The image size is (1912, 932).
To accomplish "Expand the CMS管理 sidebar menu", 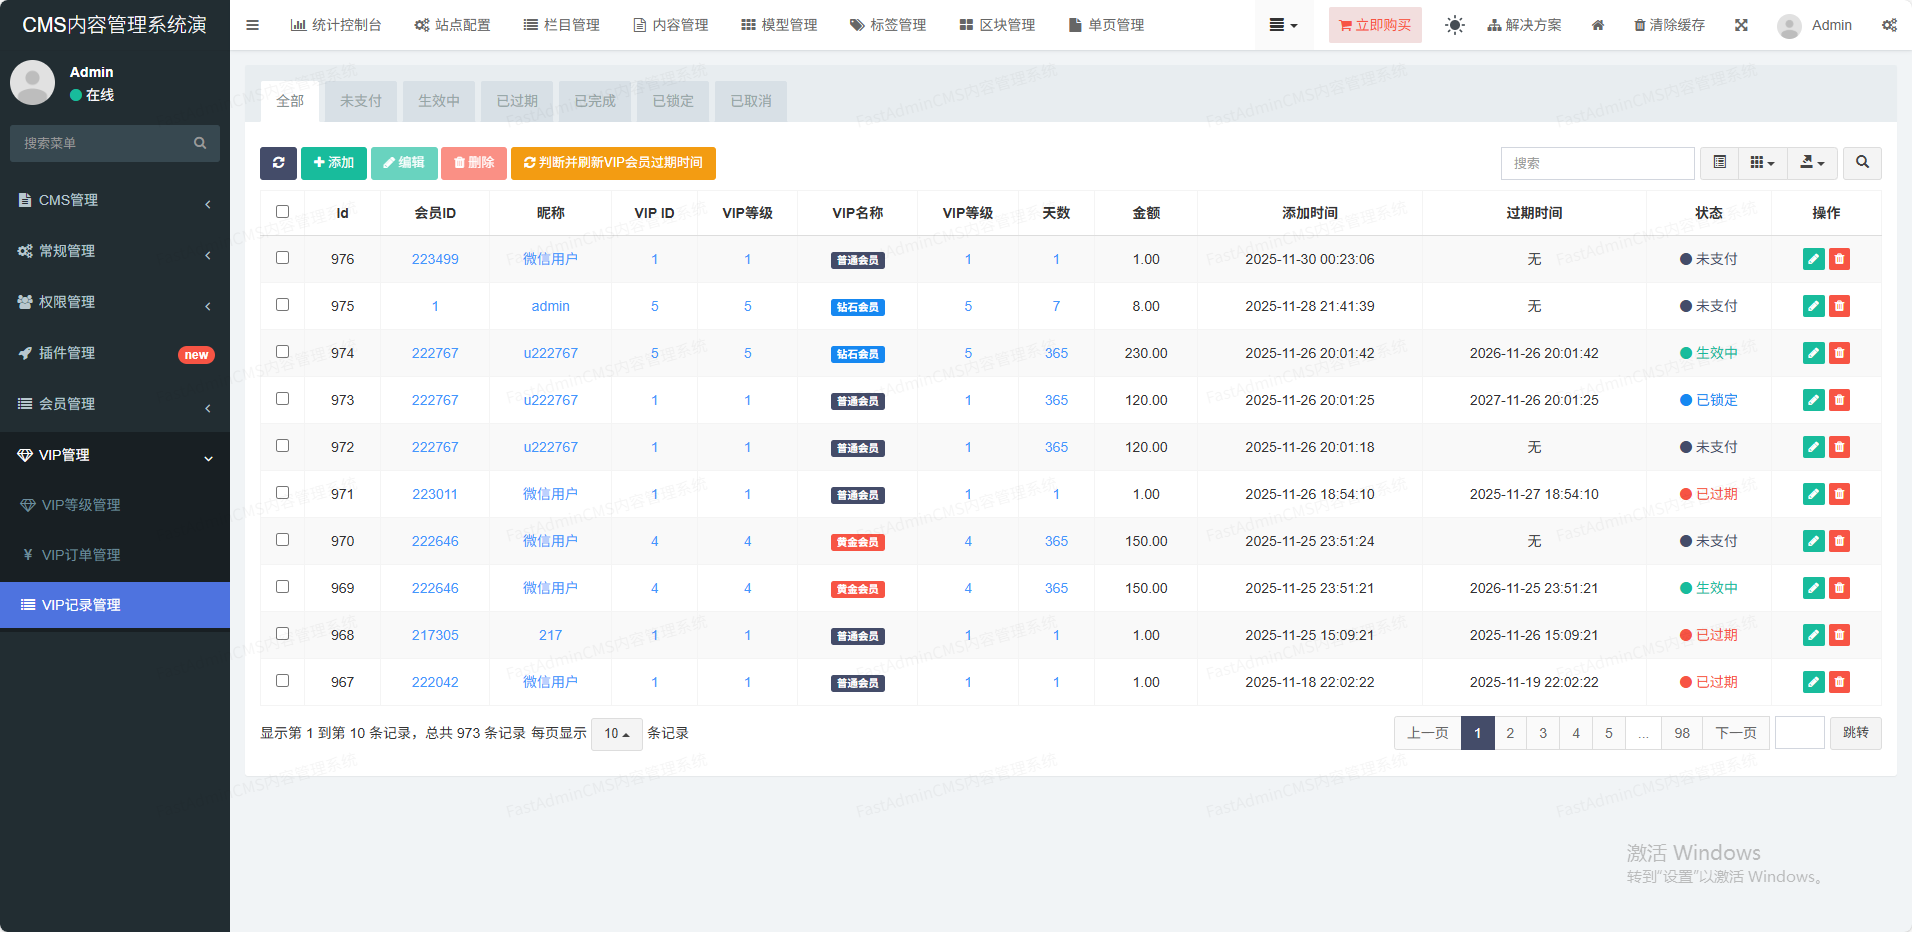I will [x=115, y=200].
